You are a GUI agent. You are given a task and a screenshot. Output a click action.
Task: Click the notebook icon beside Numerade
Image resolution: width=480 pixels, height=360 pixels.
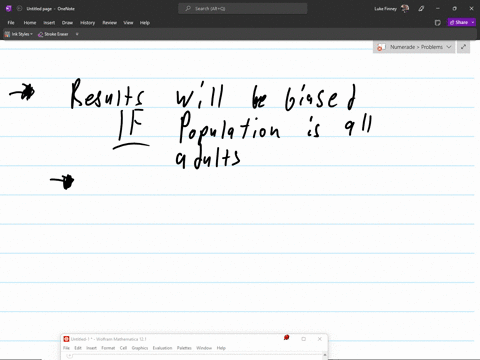(381, 47)
